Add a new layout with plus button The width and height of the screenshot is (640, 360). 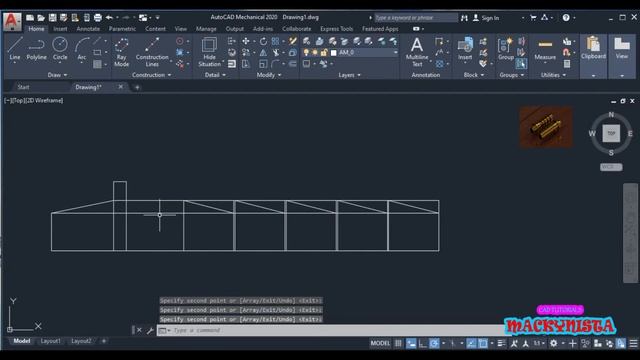[x=104, y=341]
